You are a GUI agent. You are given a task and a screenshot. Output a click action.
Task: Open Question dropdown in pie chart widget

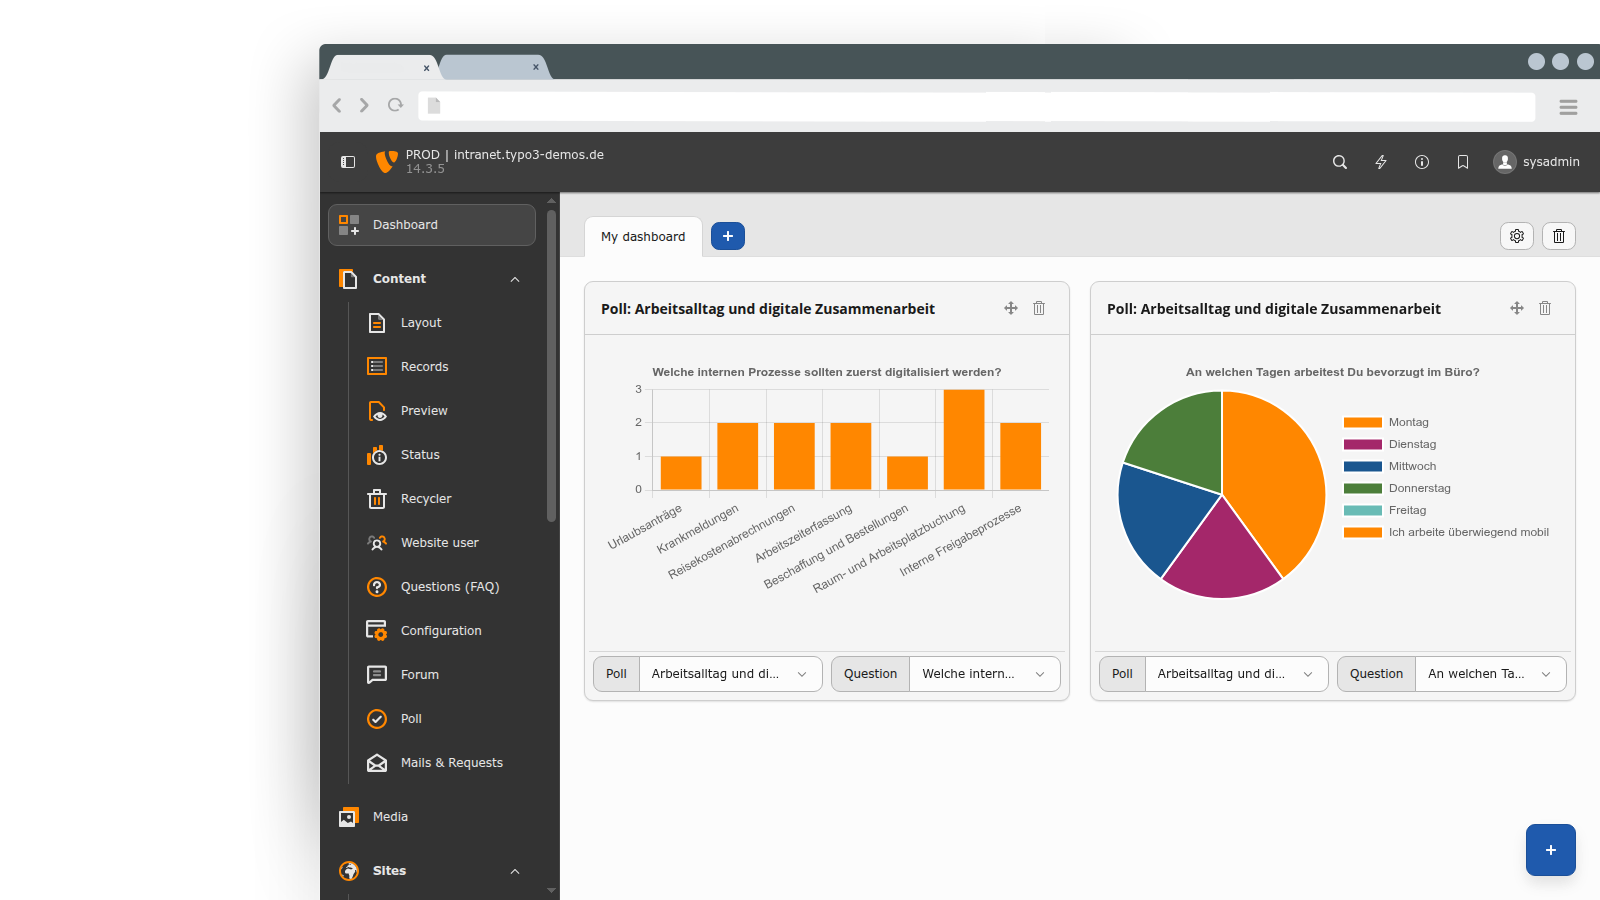click(x=1490, y=674)
